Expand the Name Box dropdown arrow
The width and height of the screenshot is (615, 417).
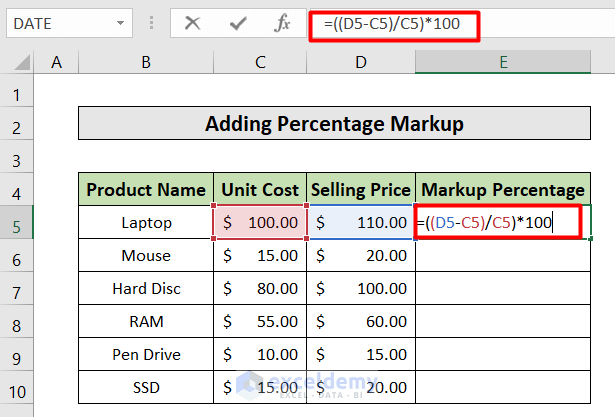coord(121,22)
